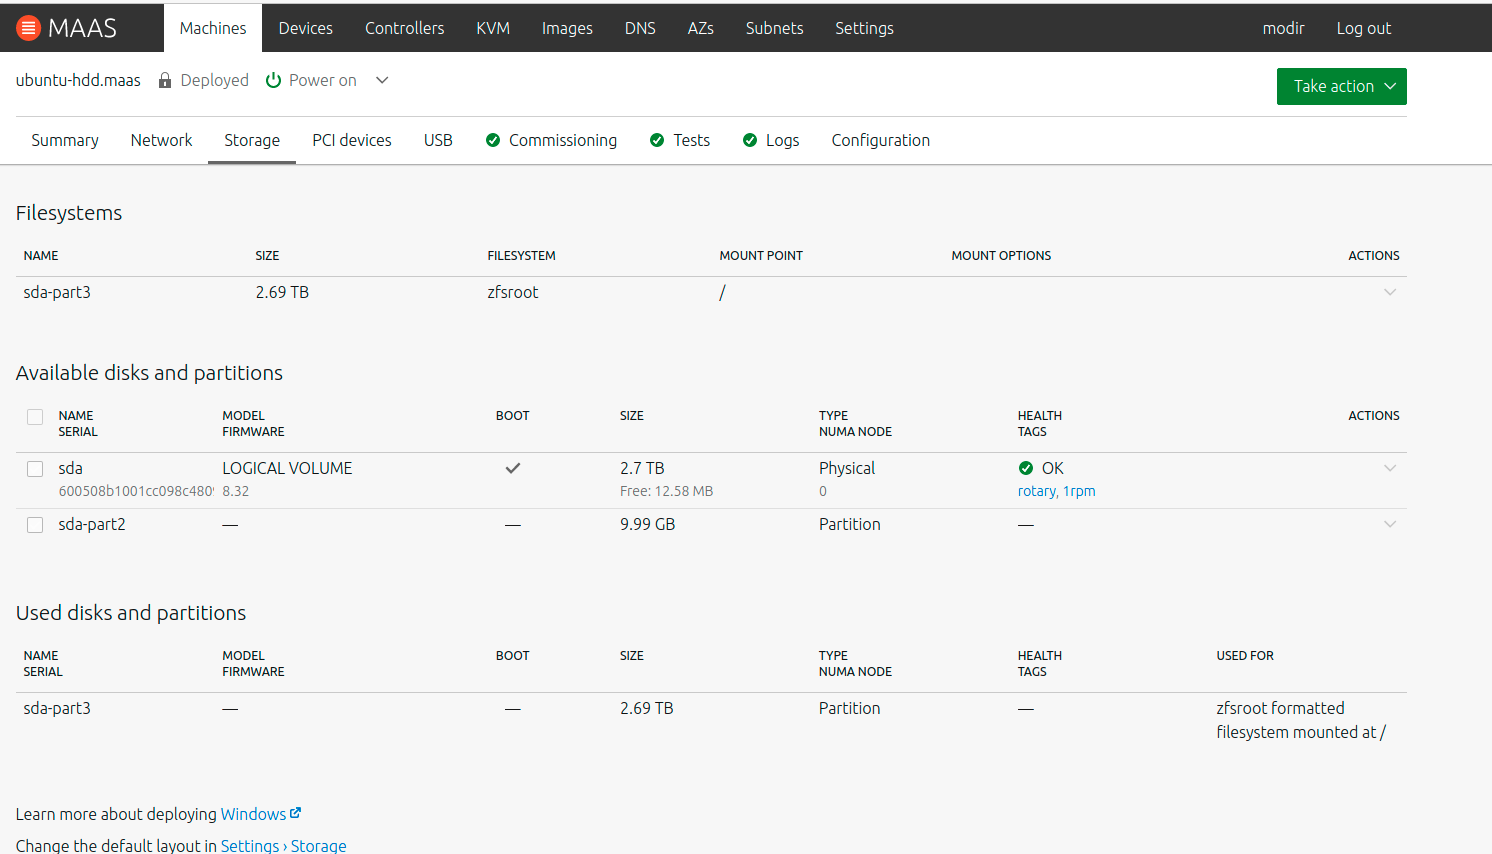This screenshot has width=1492, height=854.
Task: Click the Power on status icon
Action: (x=273, y=81)
